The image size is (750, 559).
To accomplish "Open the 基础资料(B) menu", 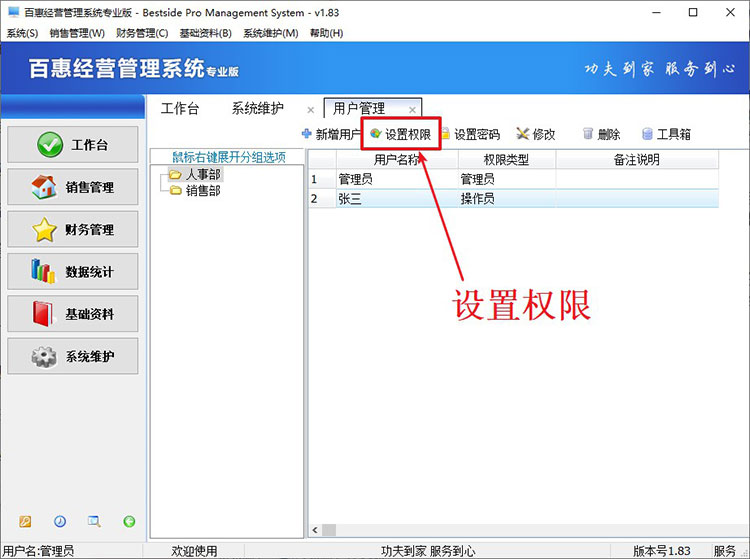I will point(206,33).
